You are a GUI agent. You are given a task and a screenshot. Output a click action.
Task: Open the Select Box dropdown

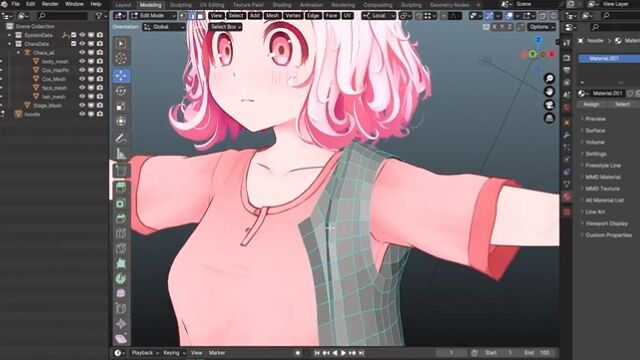pos(226,27)
